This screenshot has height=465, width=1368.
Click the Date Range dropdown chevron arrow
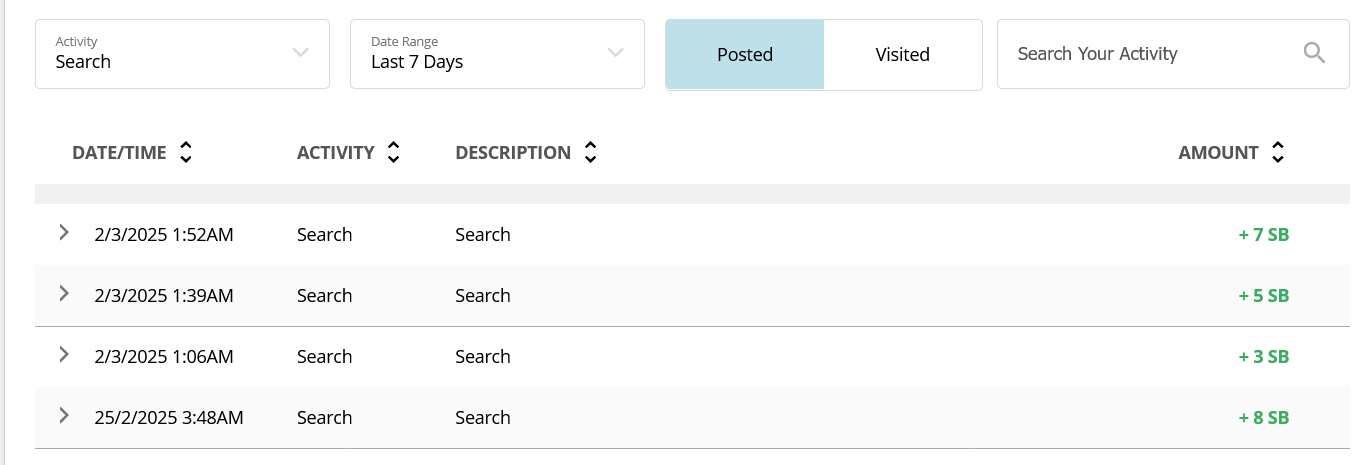coord(616,53)
